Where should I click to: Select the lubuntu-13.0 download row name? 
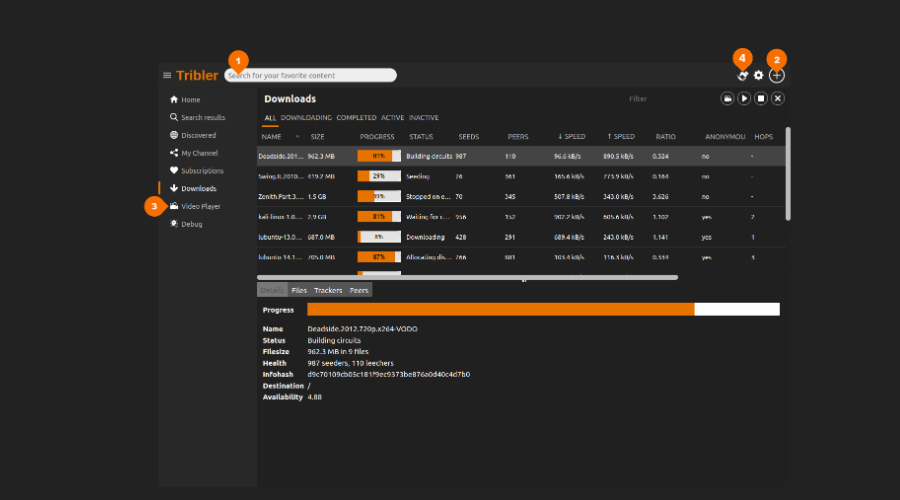(x=281, y=237)
